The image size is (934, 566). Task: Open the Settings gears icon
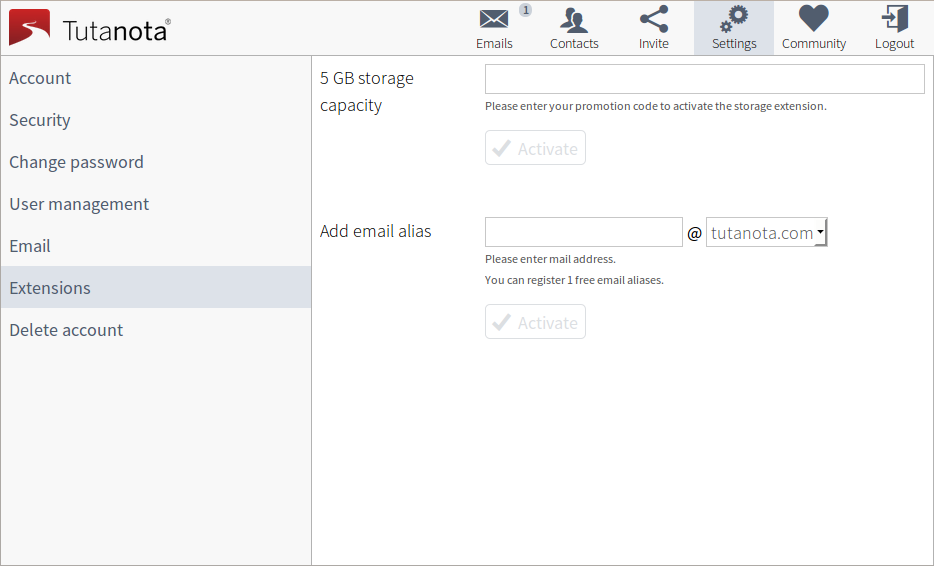point(733,19)
